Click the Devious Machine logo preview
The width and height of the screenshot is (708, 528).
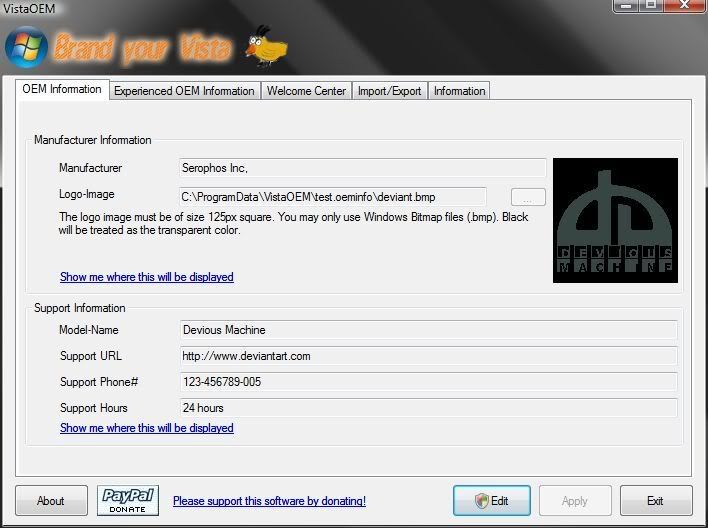pos(615,220)
